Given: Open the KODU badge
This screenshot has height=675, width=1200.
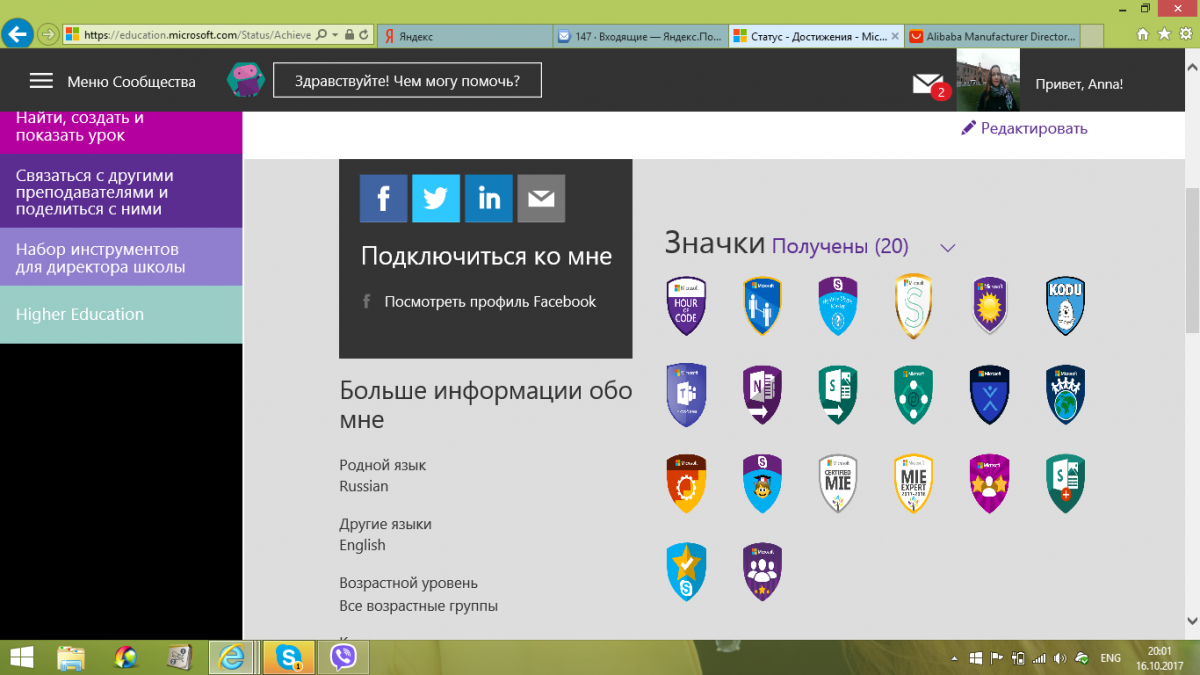Looking at the screenshot, I should pyautogui.click(x=1065, y=306).
